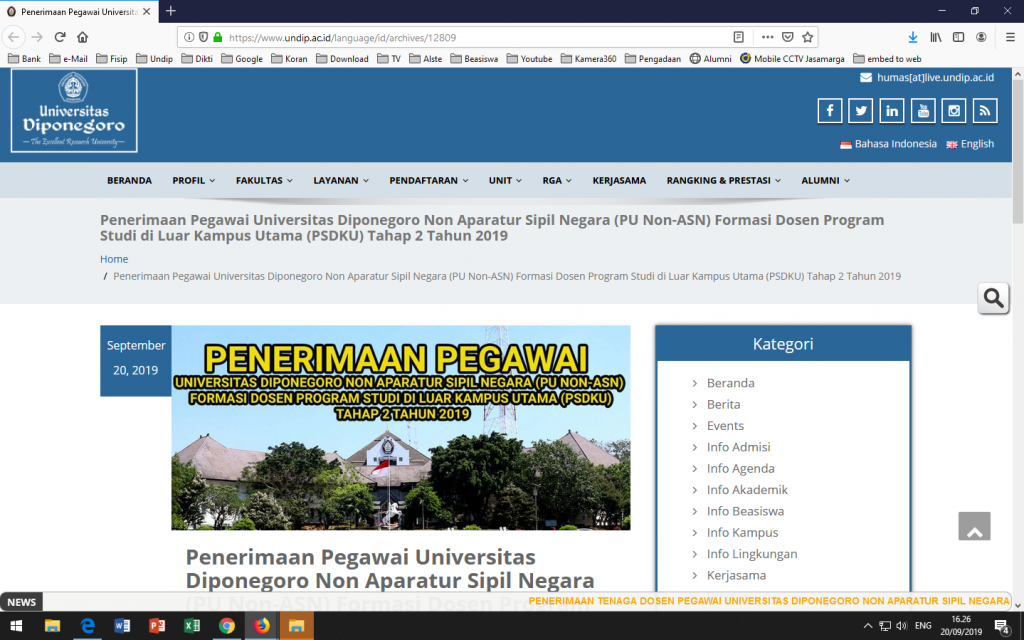1024x640 pixels.
Task: Expand the PROFIL dropdown menu
Action: pos(193,181)
